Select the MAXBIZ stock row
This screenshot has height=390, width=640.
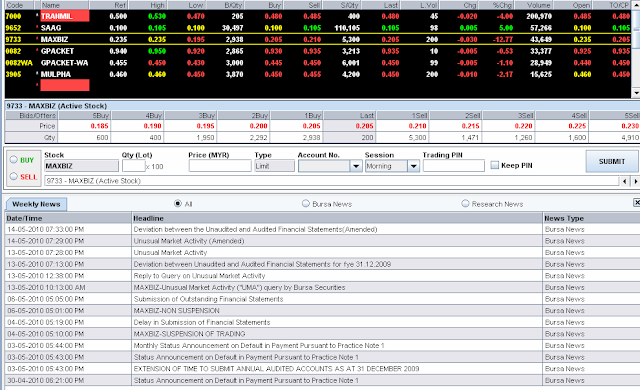coord(318,40)
